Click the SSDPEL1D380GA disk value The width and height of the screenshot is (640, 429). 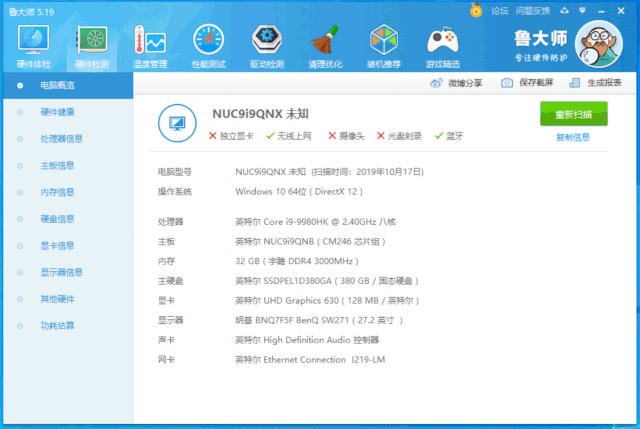(327, 281)
